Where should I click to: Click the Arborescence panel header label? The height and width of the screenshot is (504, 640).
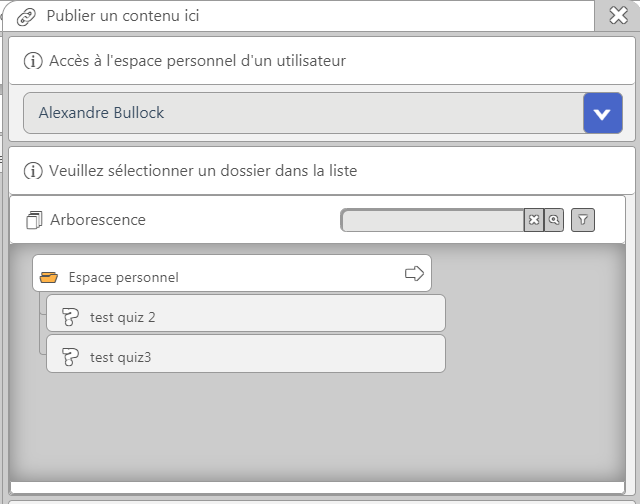click(x=98, y=220)
